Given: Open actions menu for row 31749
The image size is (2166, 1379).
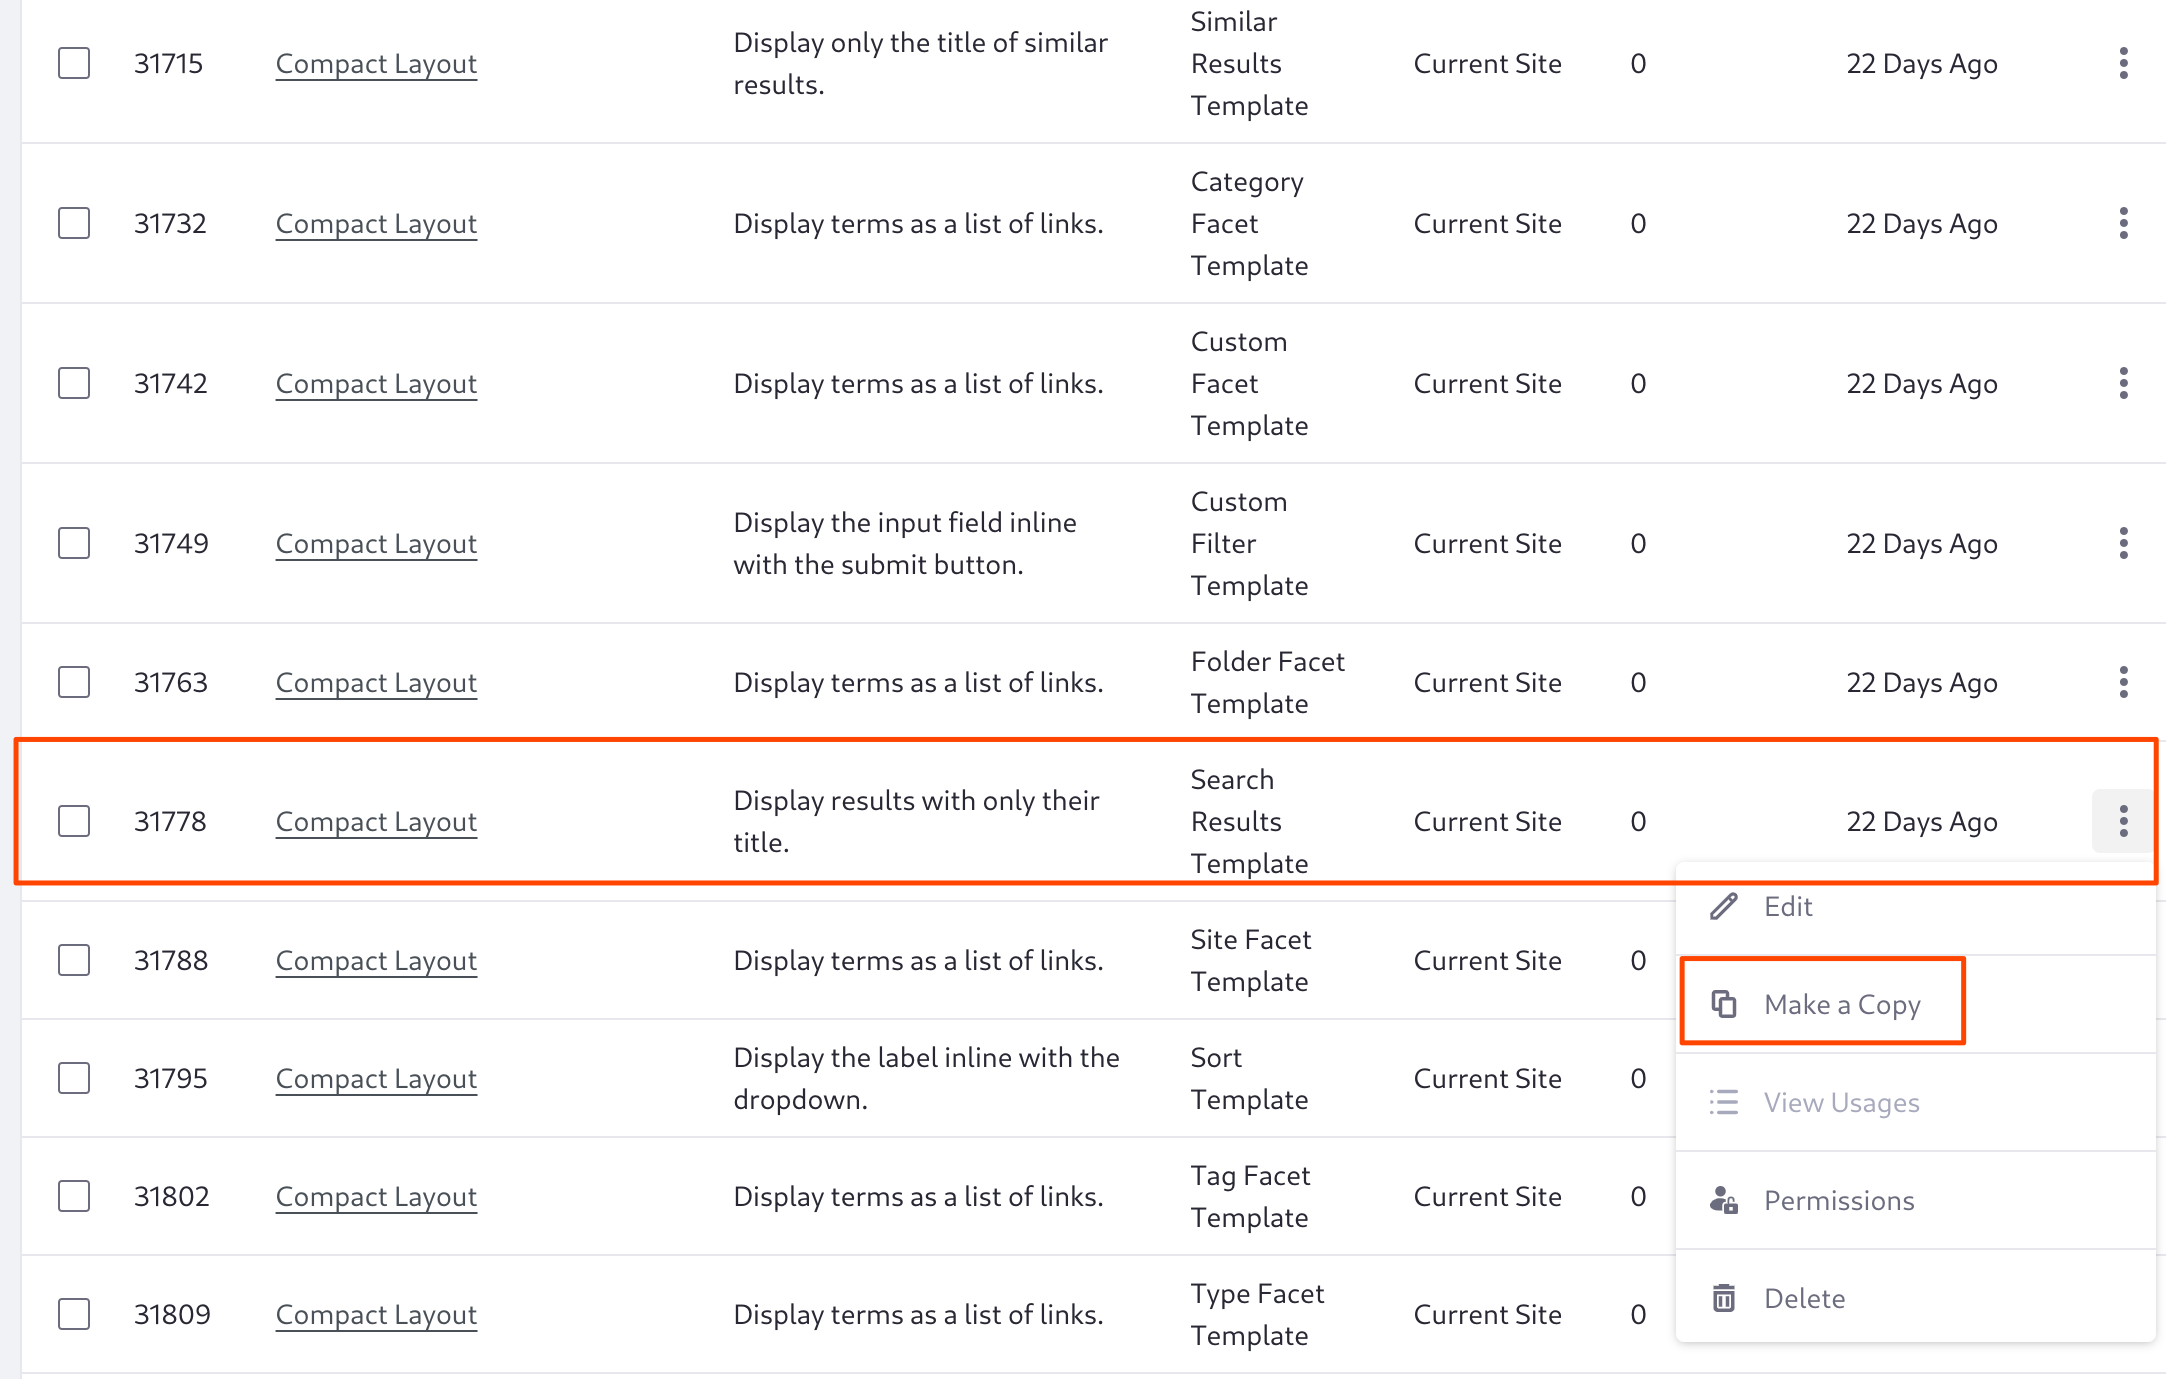Looking at the screenshot, I should point(2123,543).
